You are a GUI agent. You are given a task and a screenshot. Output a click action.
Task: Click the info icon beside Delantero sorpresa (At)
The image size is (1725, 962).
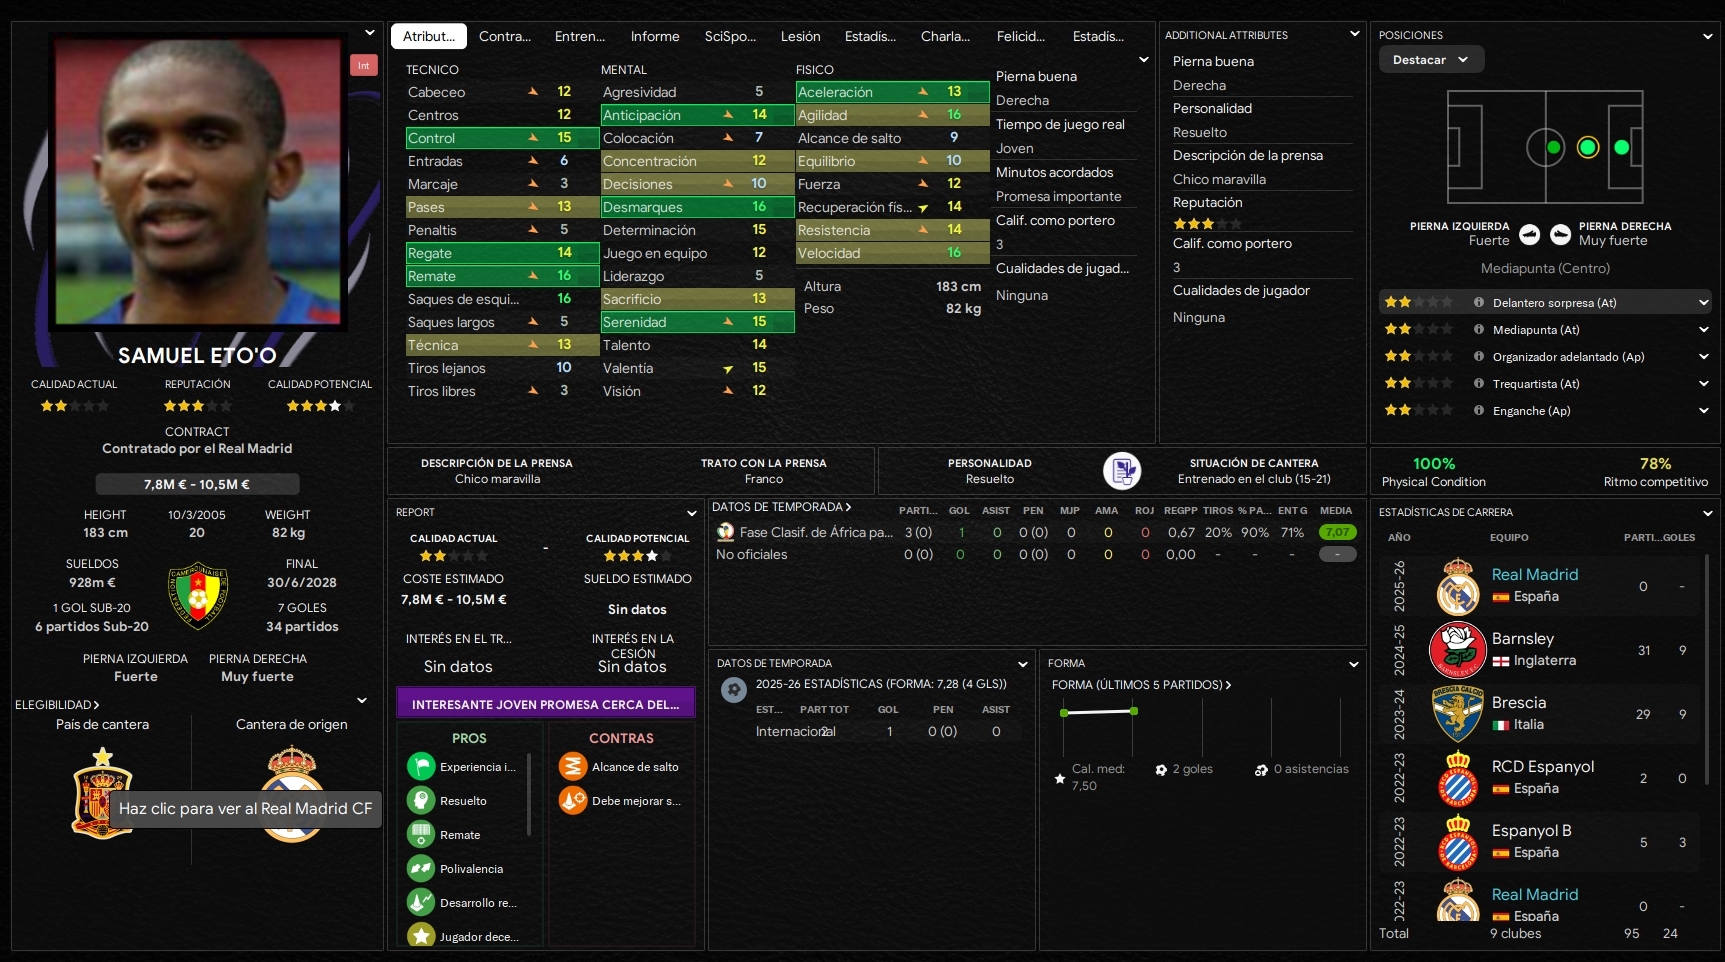click(x=1478, y=302)
